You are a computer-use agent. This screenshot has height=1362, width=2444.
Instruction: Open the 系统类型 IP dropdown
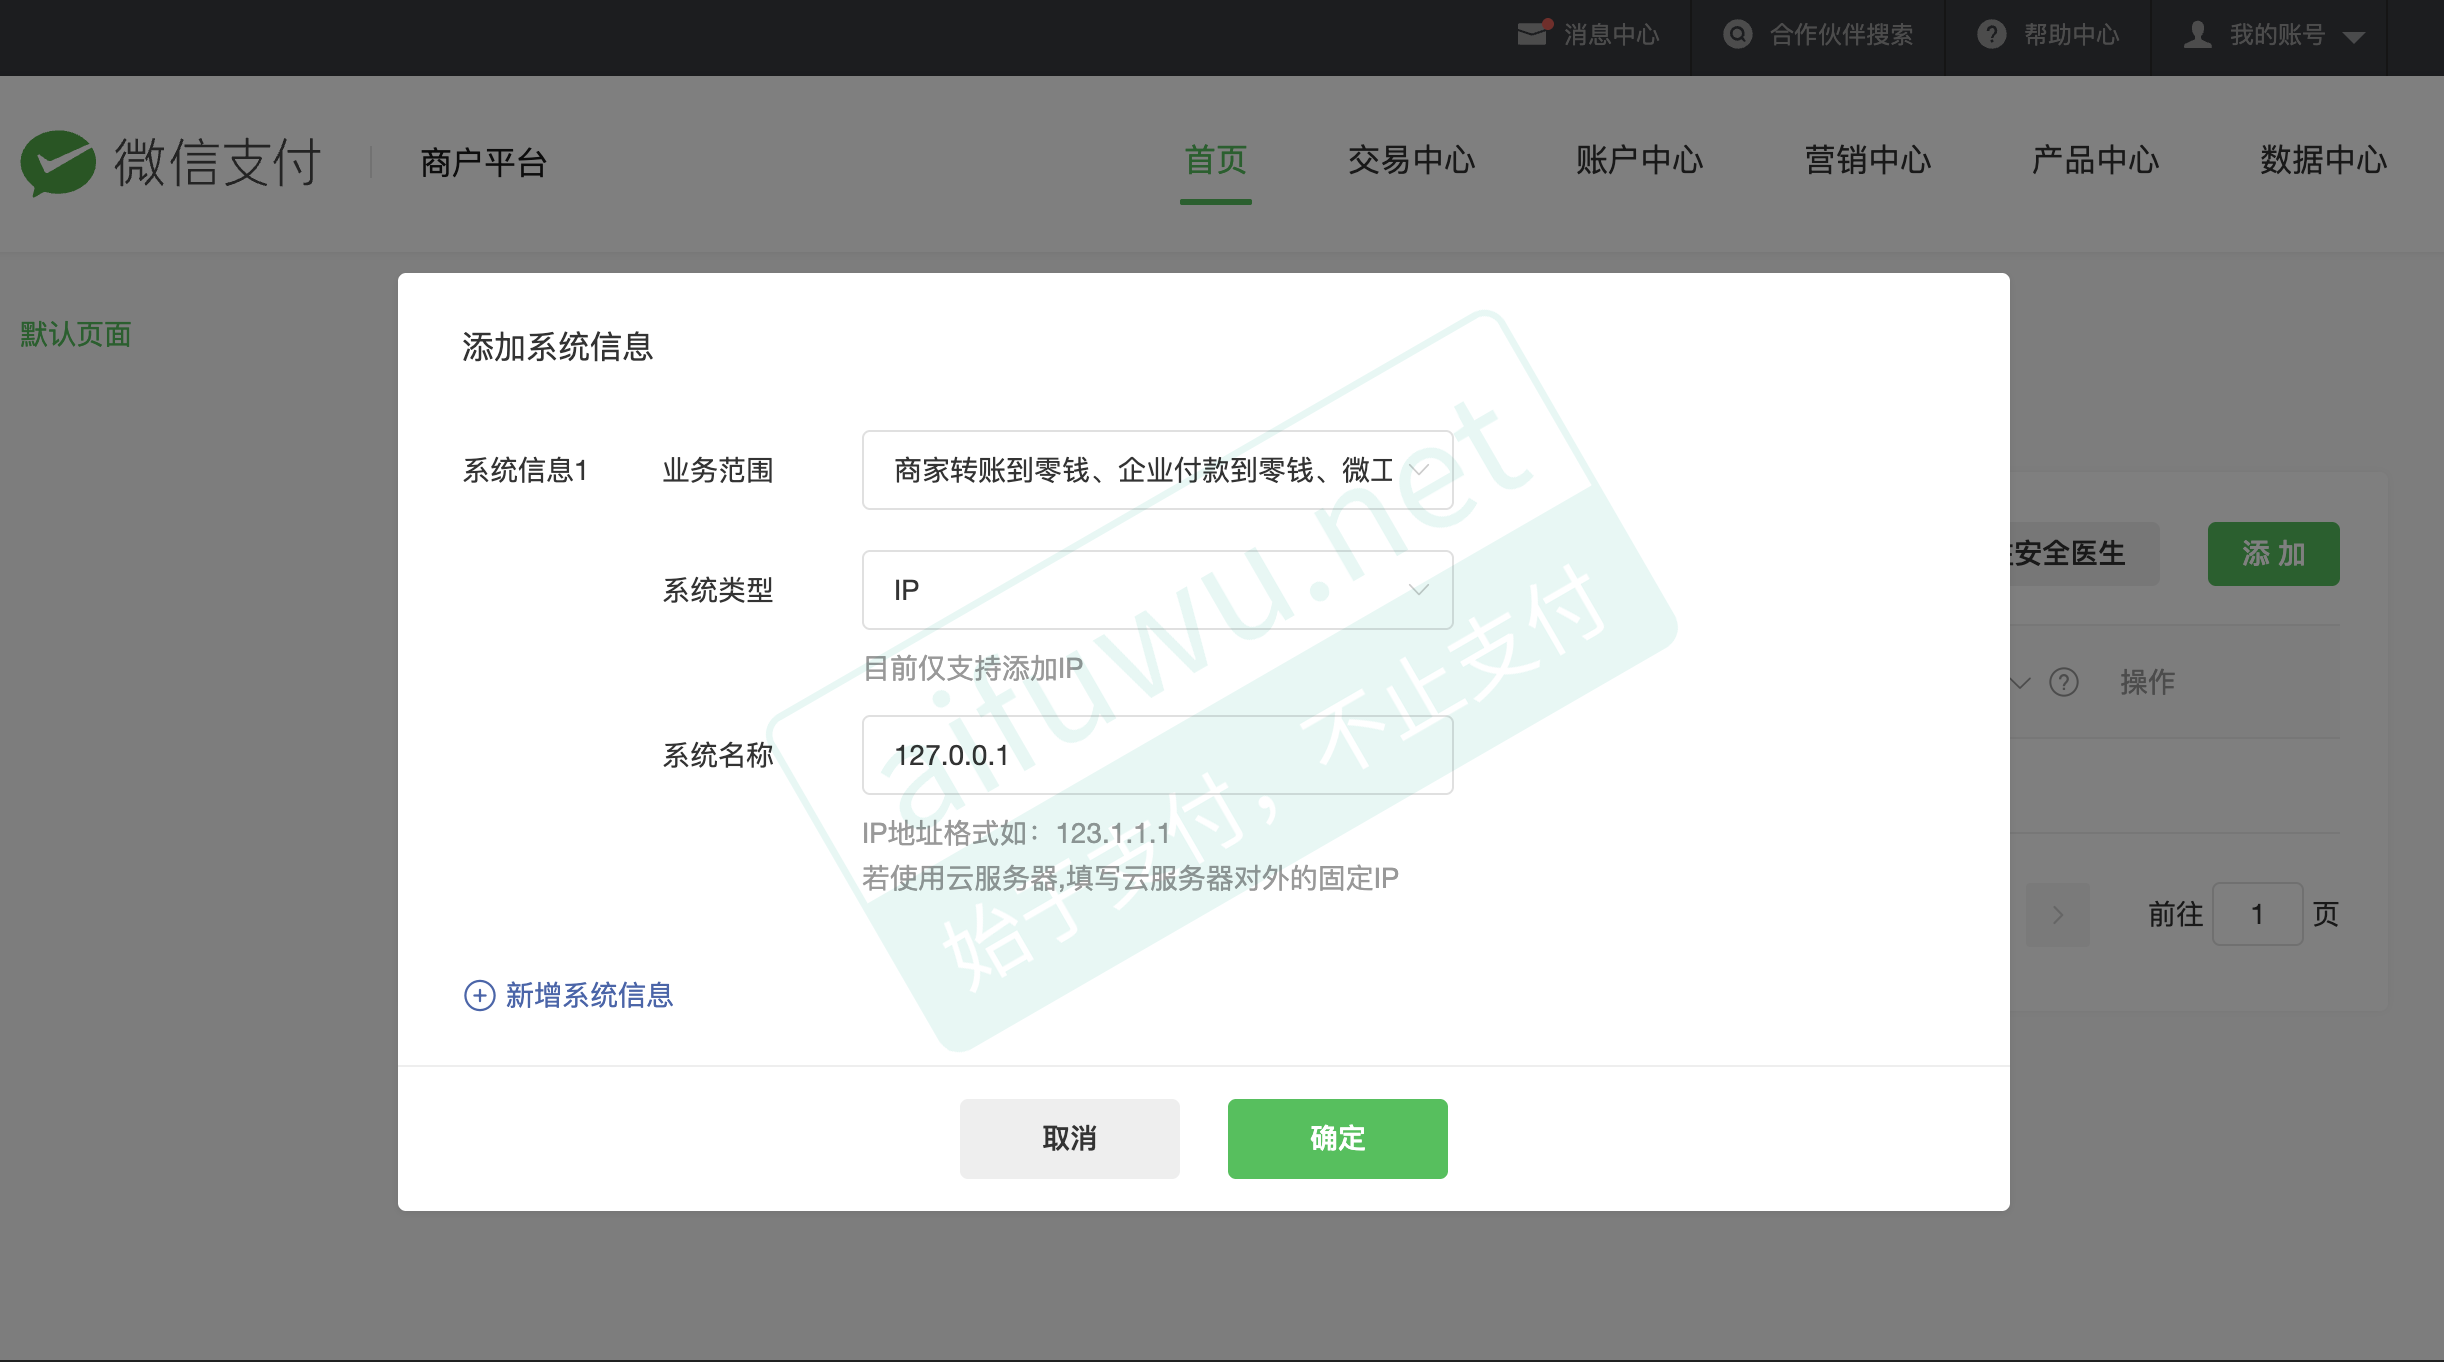point(1157,590)
